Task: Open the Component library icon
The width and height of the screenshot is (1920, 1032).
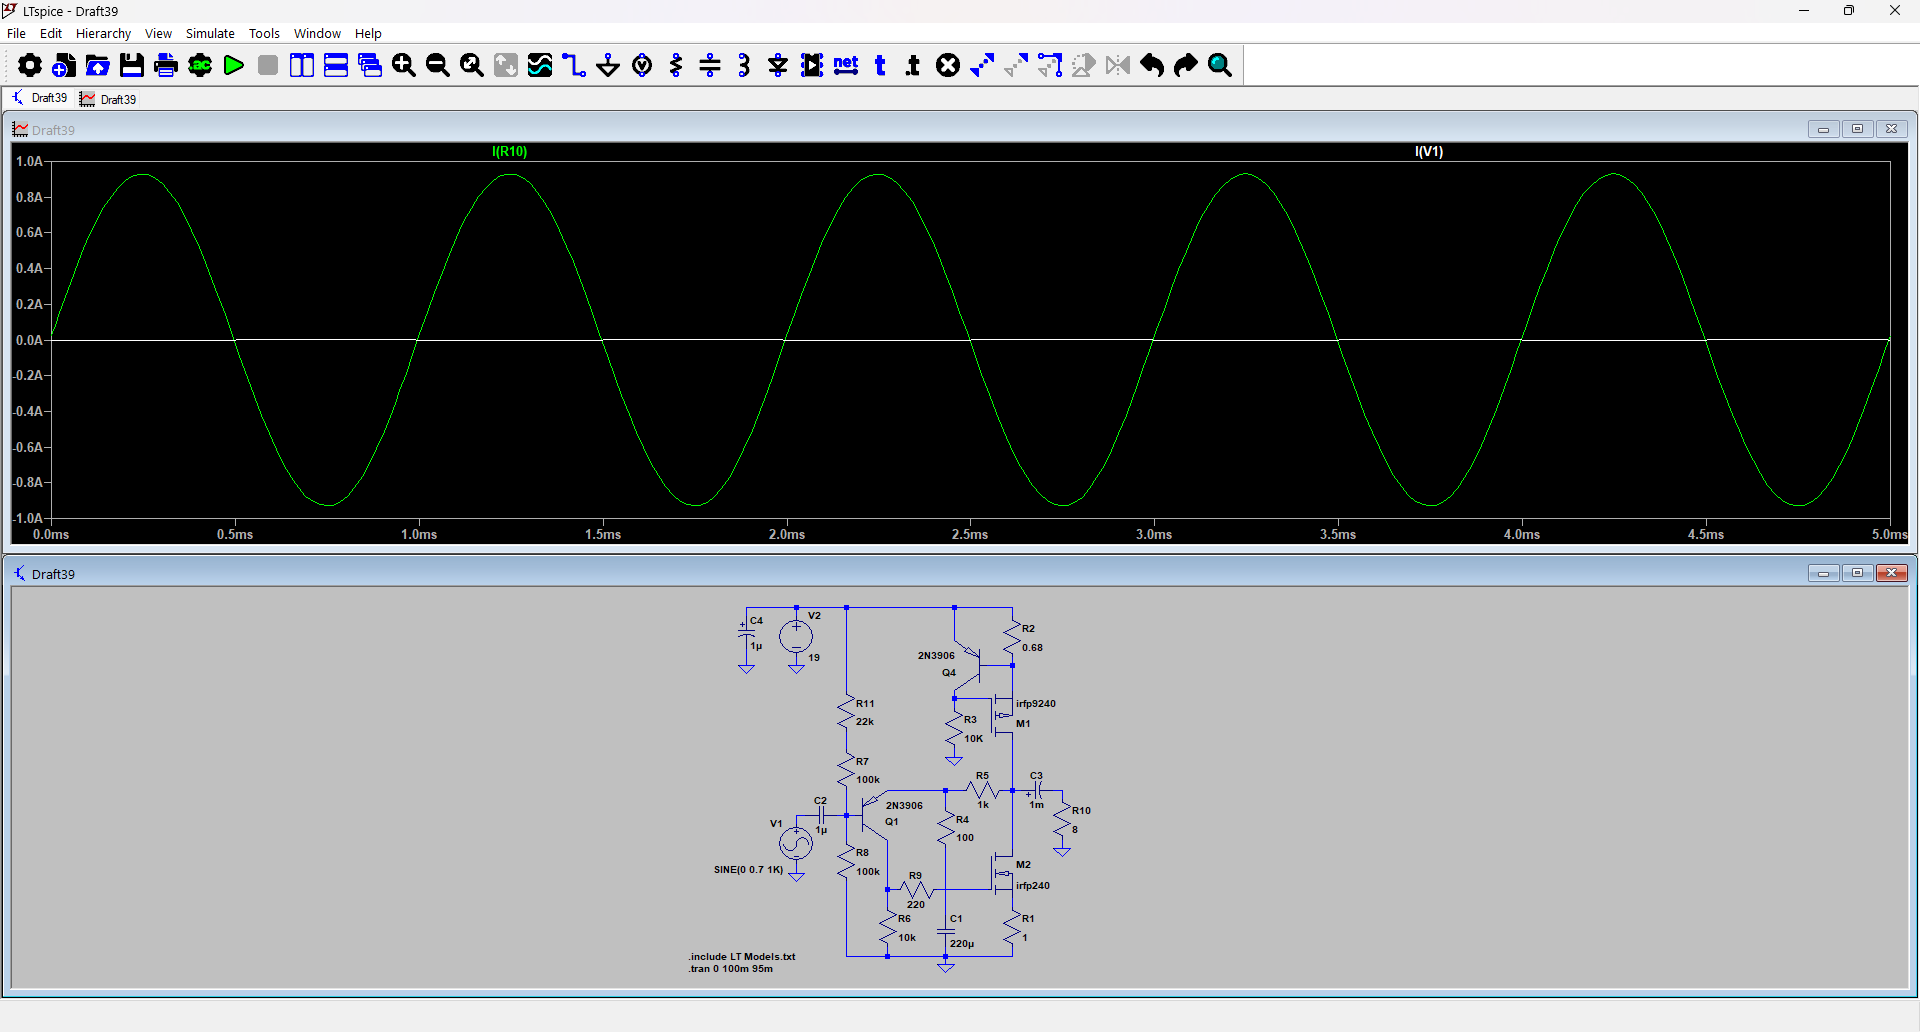Action: (812, 66)
